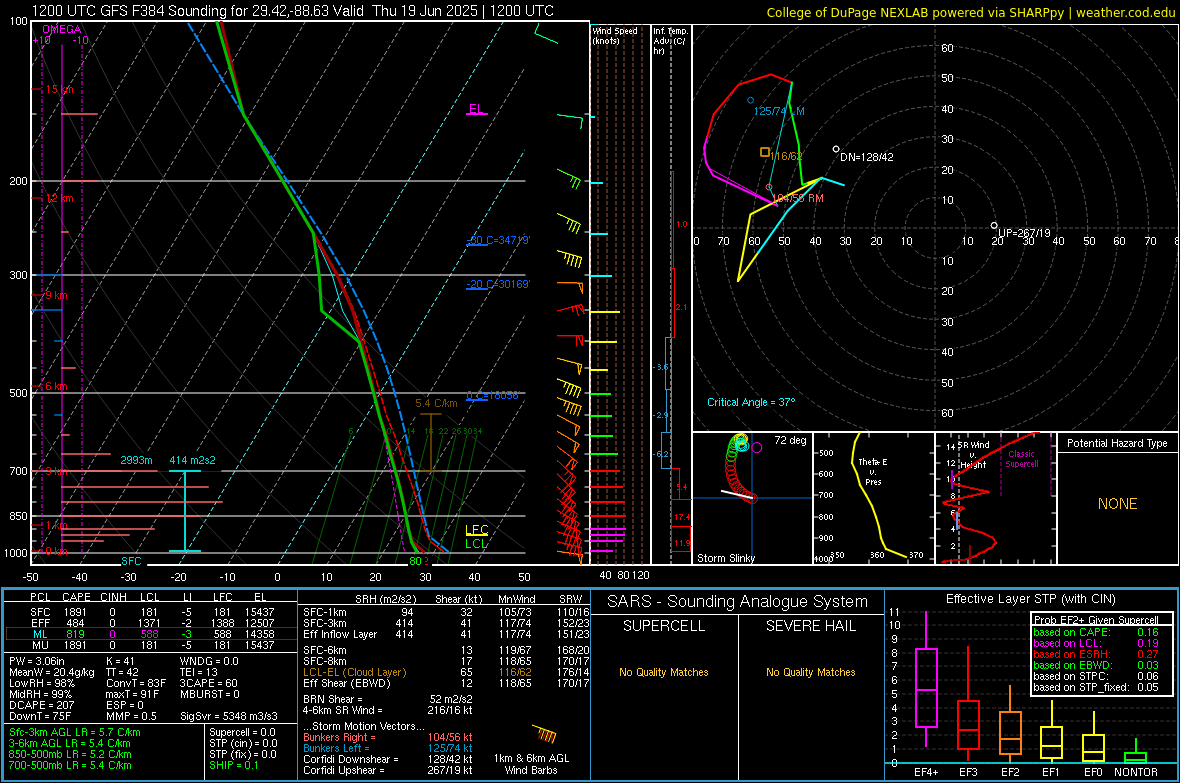Click the Critical Angle = 37° text
The height and width of the screenshot is (783, 1180).
click(751, 402)
